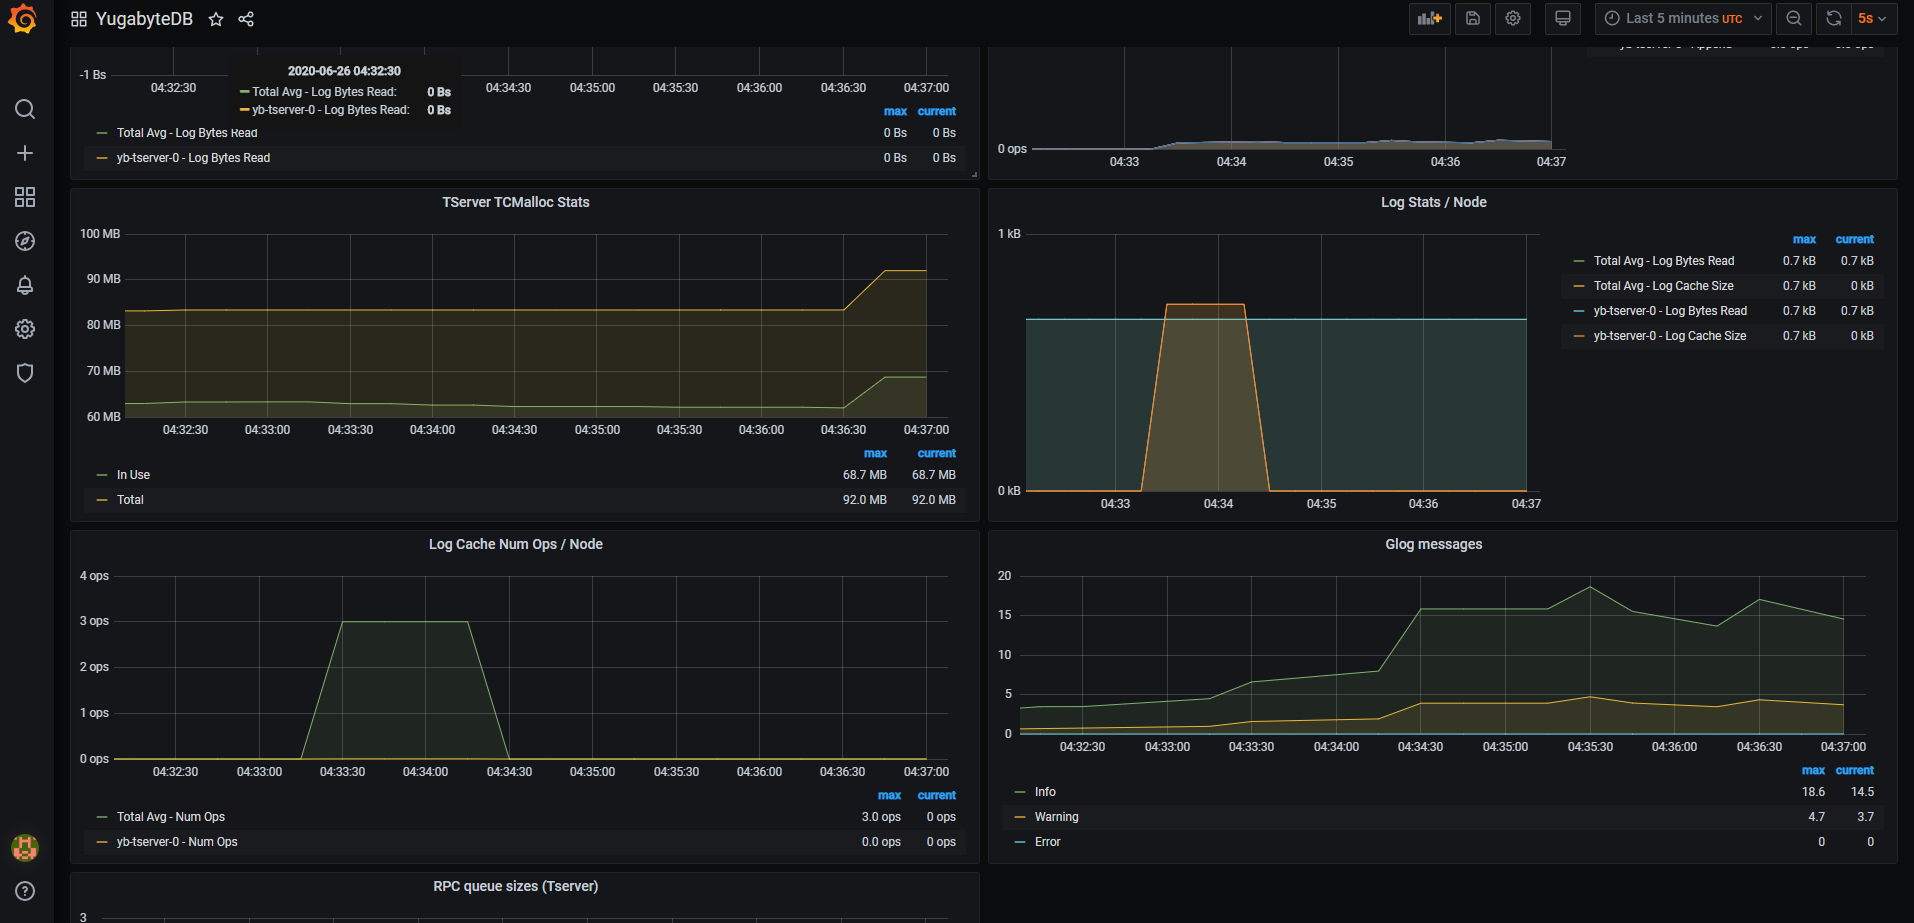The width and height of the screenshot is (1914, 923).
Task: Click the share dashboard icon
Action: (246, 19)
